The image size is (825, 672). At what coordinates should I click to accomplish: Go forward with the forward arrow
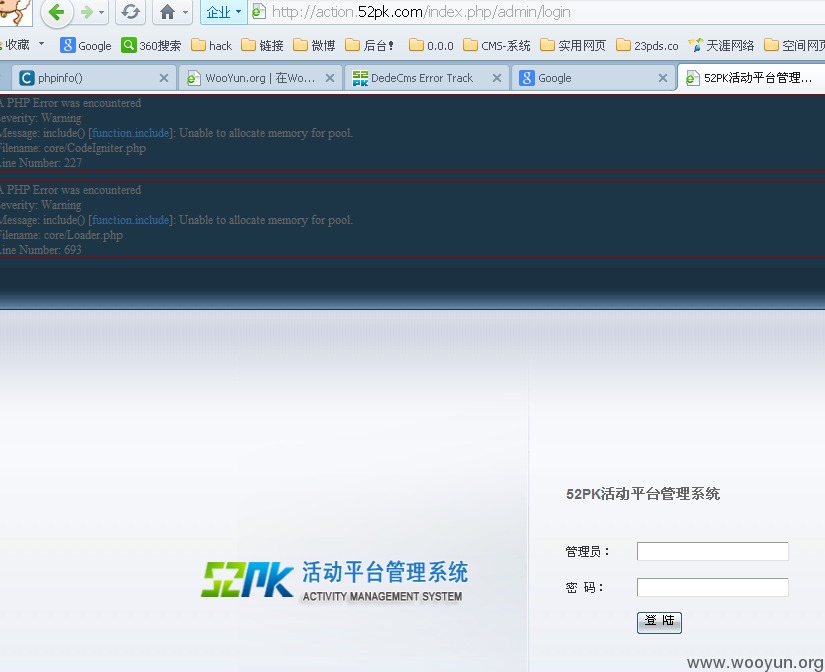tap(86, 12)
